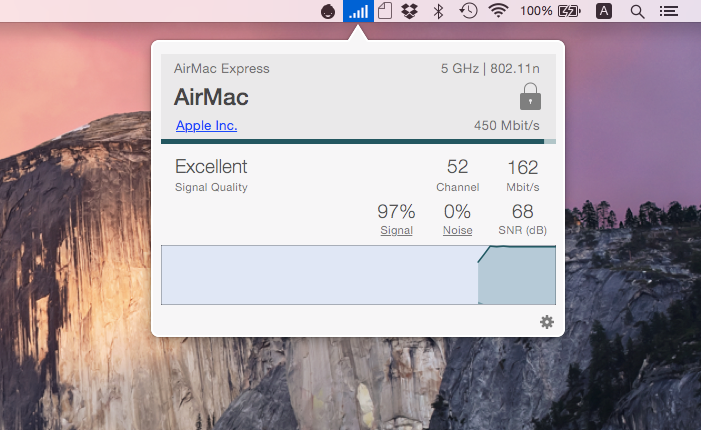Open the input source 'A' menu
701x430 pixels.
coord(604,11)
